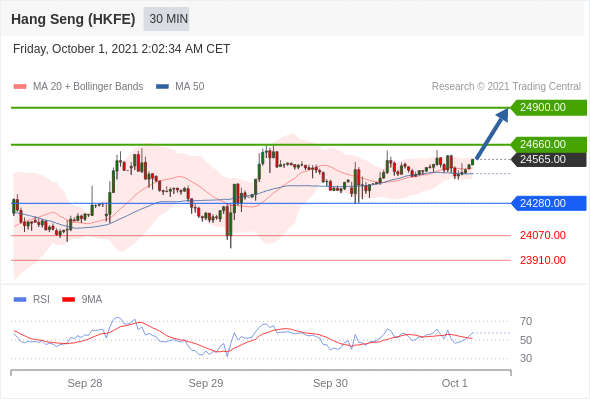This screenshot has height=400, width=590.
Task: Click the 24070.00 red support label
Action: [x=543, y=236]
